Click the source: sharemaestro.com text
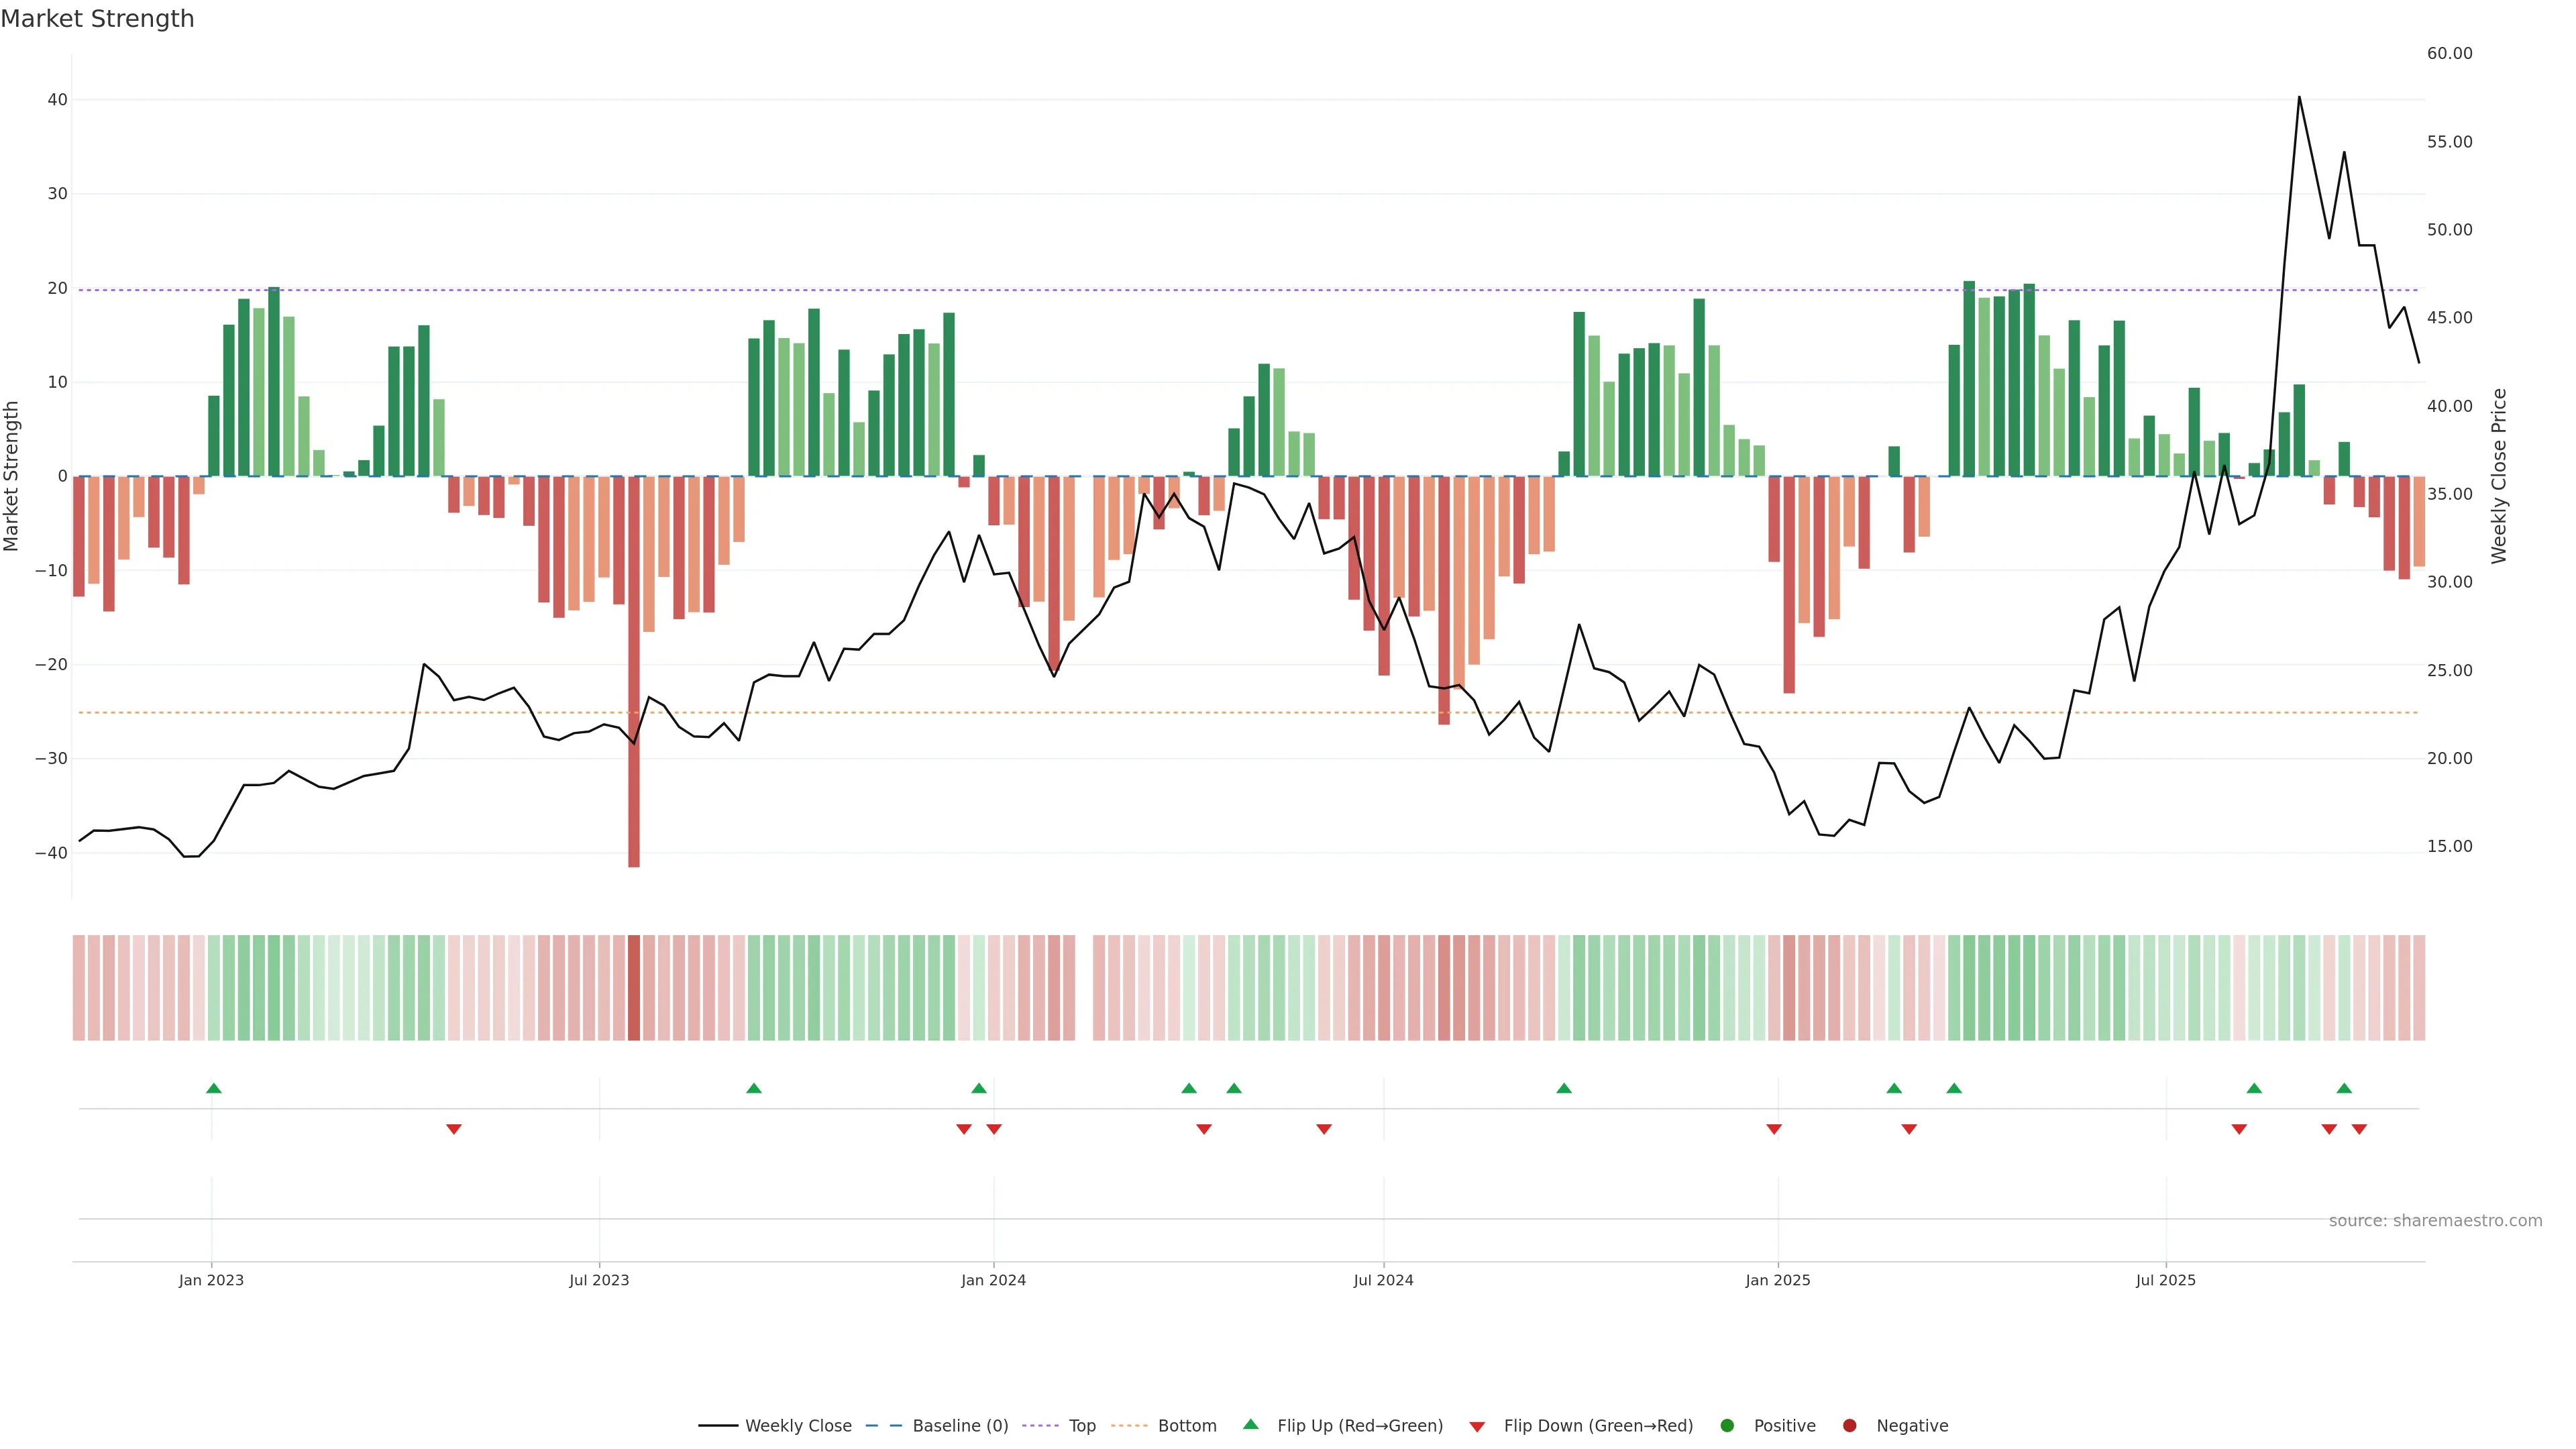This screenshot has height=1449, width=2576. [x=2435, y=1221]
